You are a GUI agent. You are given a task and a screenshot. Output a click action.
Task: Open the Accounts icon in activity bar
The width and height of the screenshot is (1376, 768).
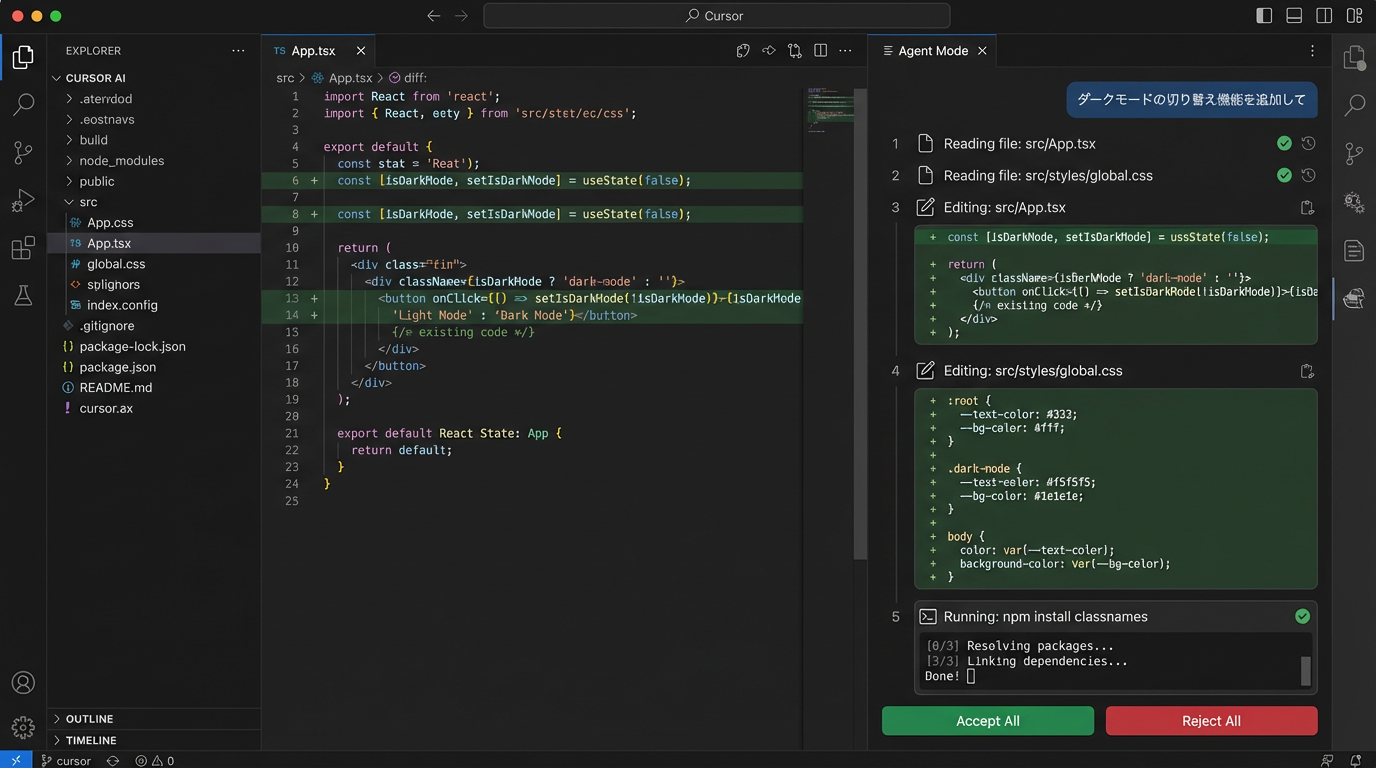coord(23,683)
